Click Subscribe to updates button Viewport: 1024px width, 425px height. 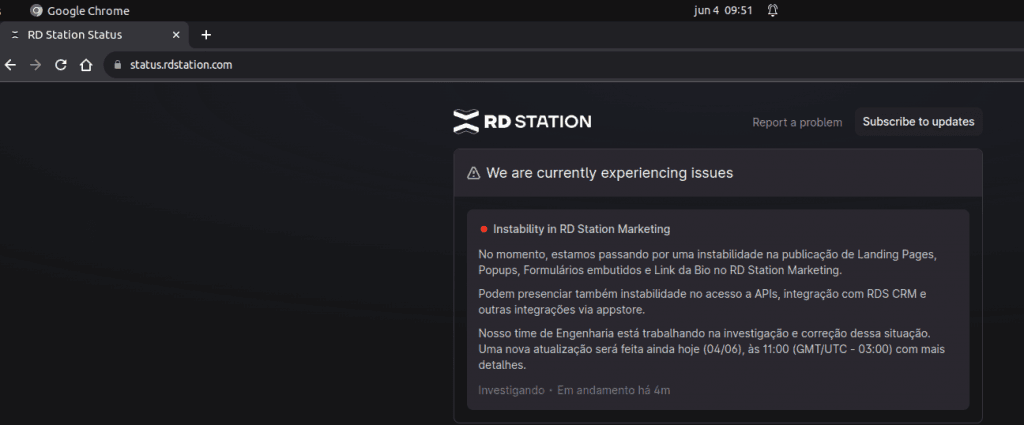(x=918, y=122)
